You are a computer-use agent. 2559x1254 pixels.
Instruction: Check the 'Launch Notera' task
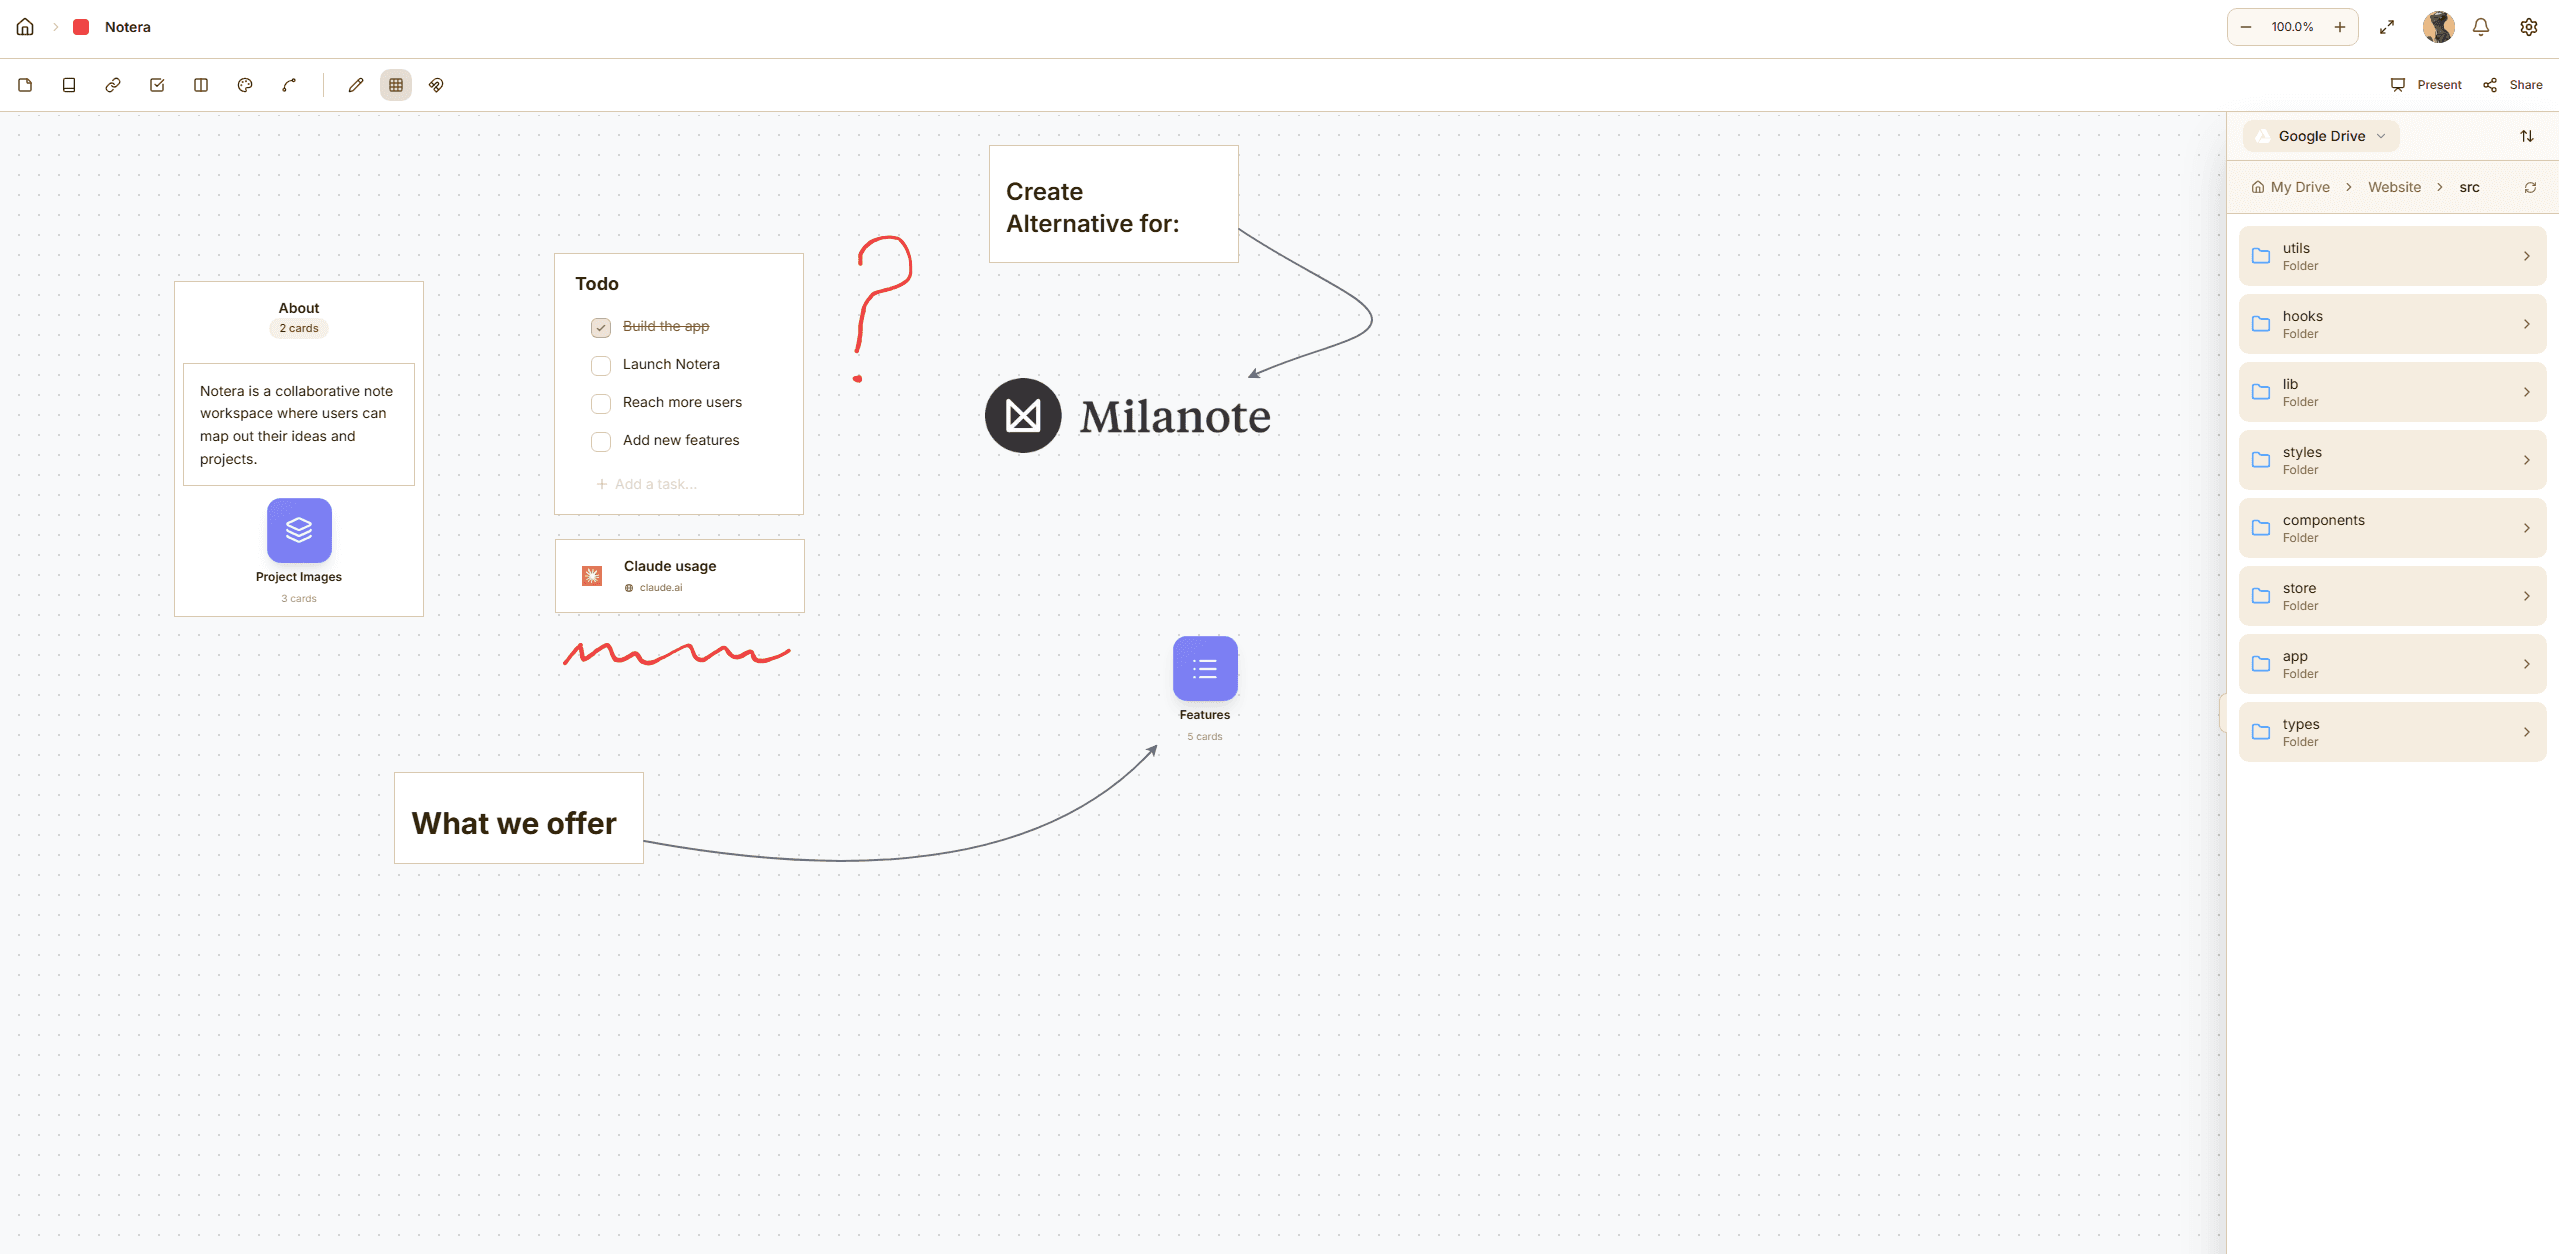[x=601, y=366]
